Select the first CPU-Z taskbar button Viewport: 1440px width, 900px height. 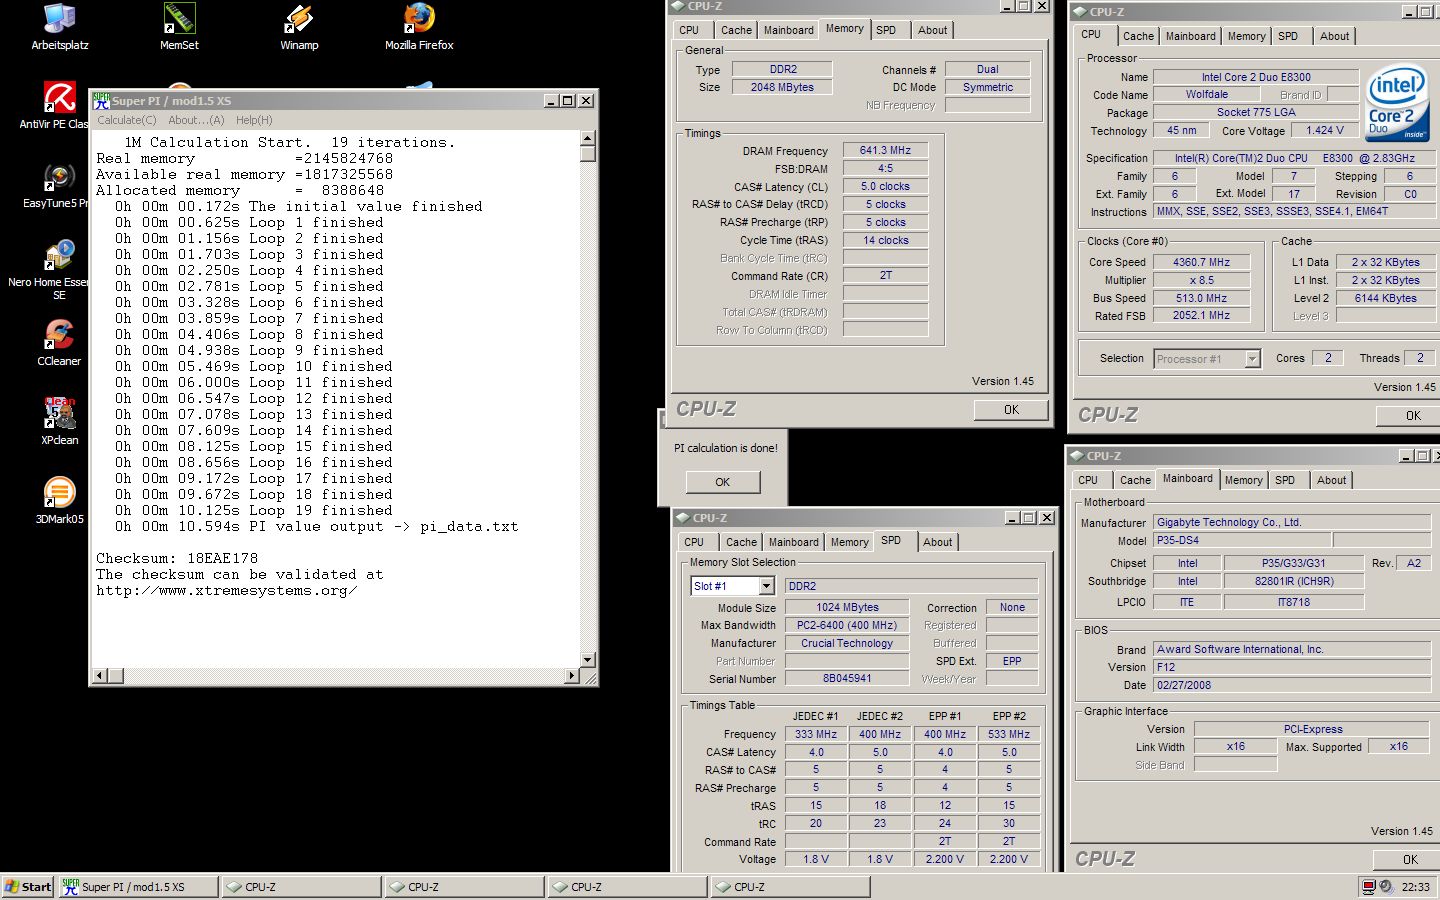point(301,887)
